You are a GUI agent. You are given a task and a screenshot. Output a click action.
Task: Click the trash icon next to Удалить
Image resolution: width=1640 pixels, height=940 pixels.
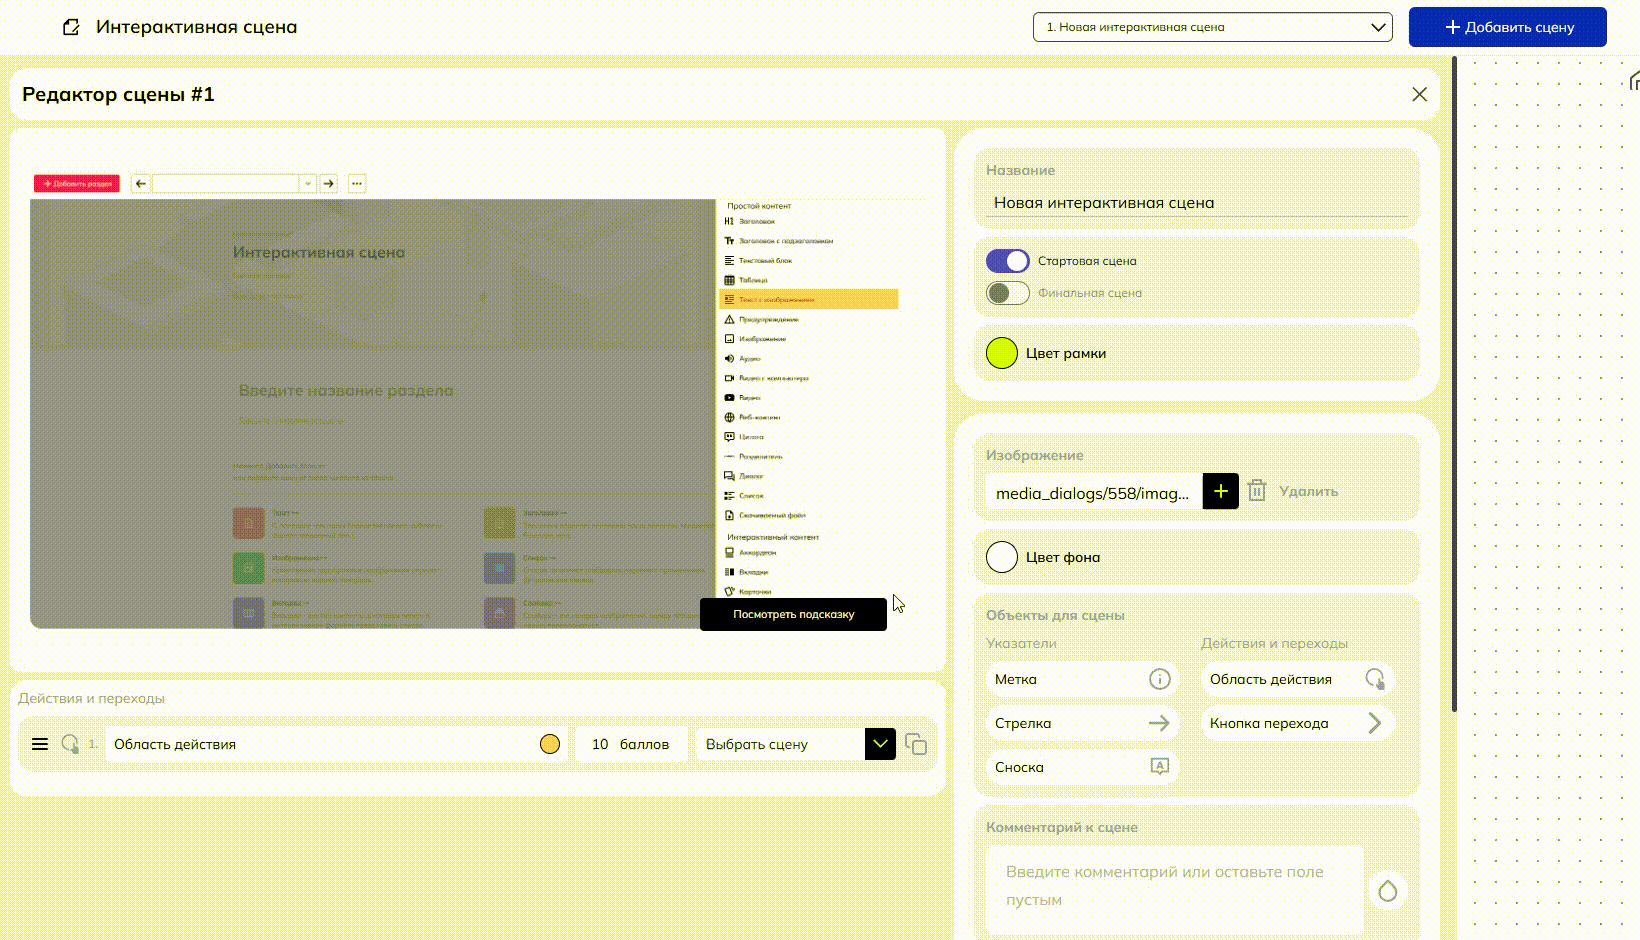click(x=1257, y=491)
